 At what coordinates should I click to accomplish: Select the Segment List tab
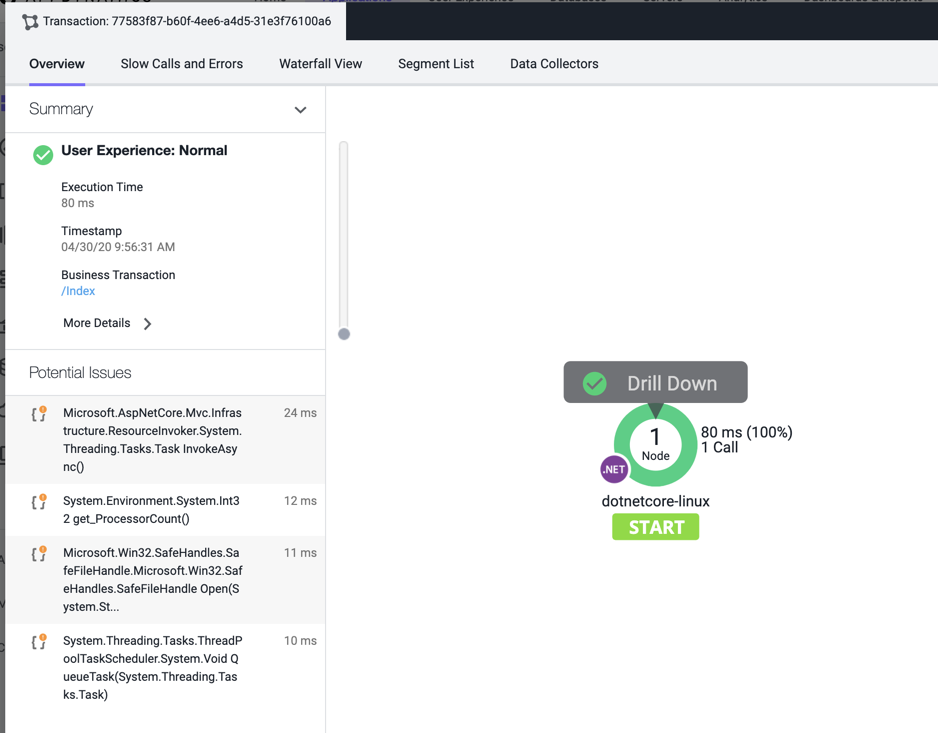pyautogui.click(x=436, y=64)
